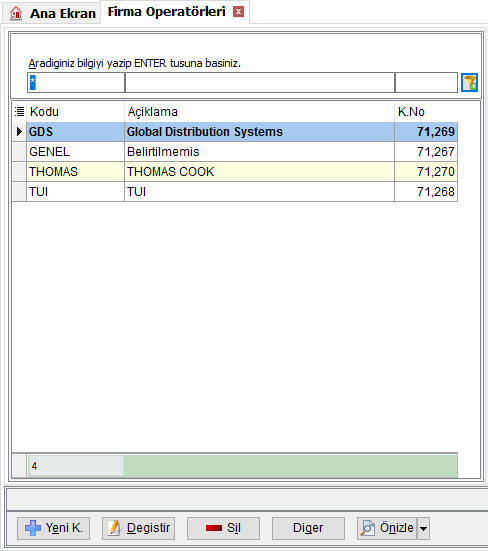Click the Açiklama search input field
488x551 pixels.
coord(260,83)
